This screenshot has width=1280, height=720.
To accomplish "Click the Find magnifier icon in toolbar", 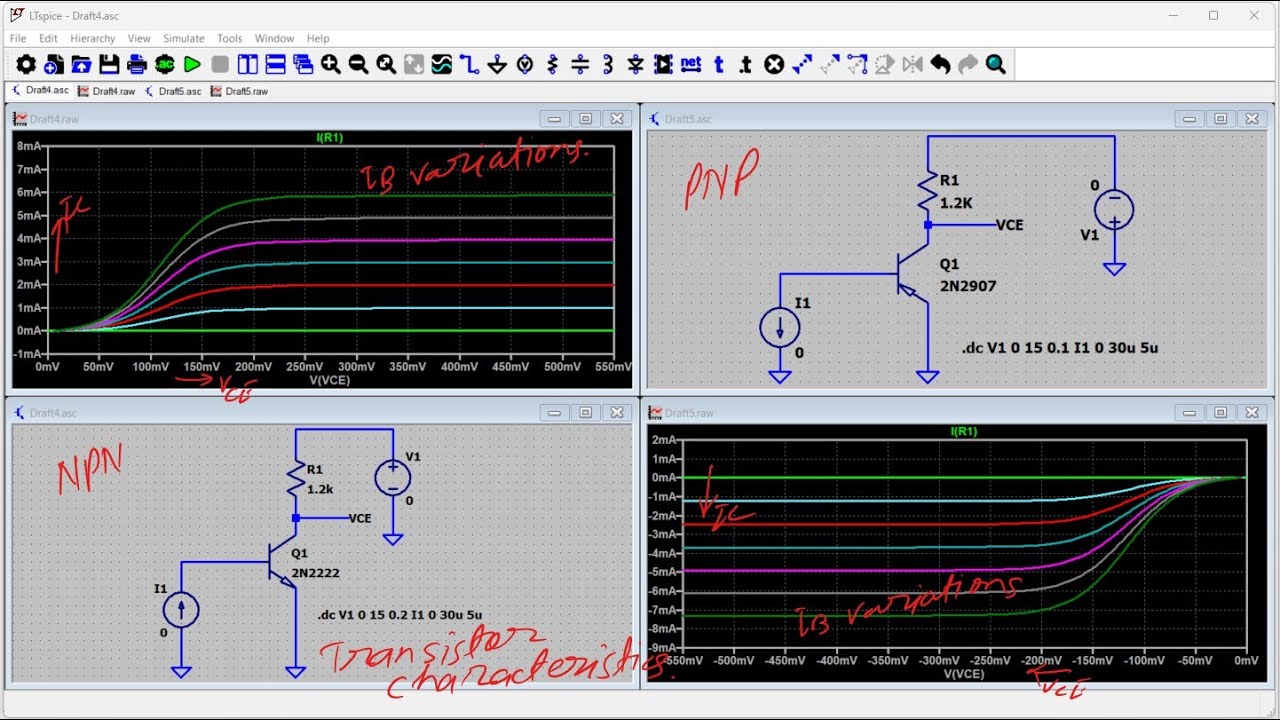I will tap(995, 64).
